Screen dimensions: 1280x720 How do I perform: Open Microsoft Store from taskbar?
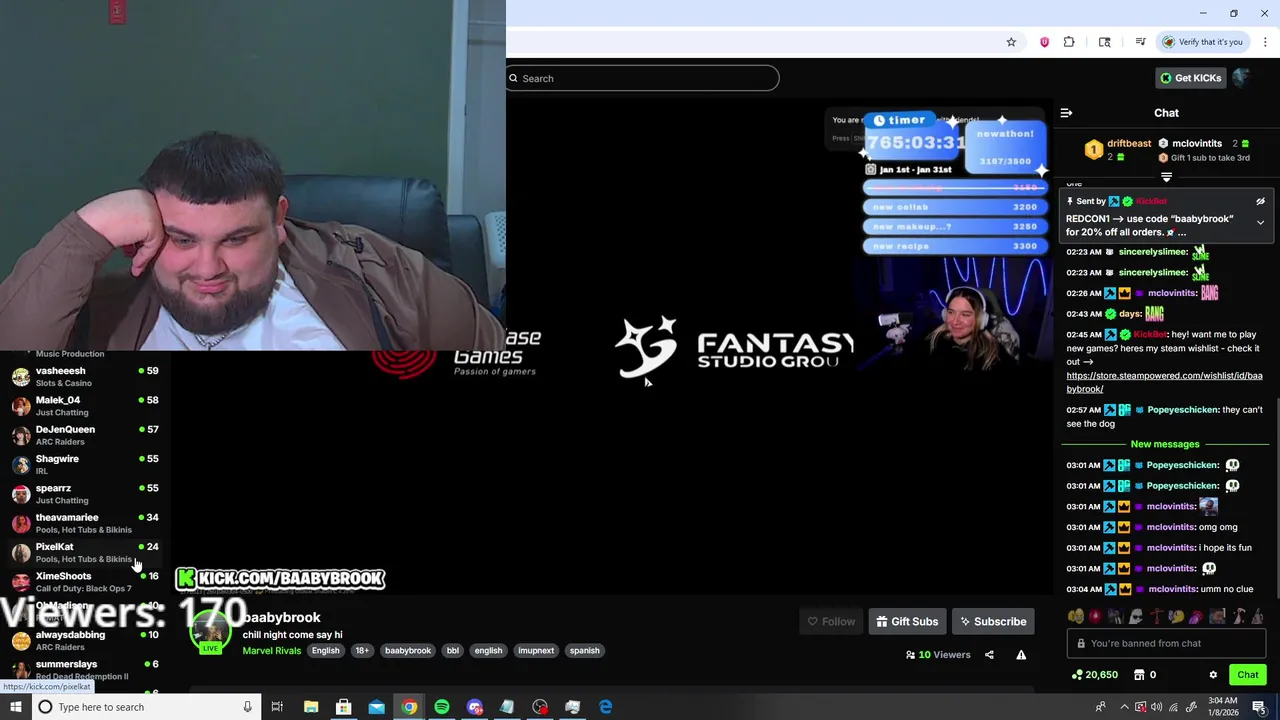[x=343, y=707]
